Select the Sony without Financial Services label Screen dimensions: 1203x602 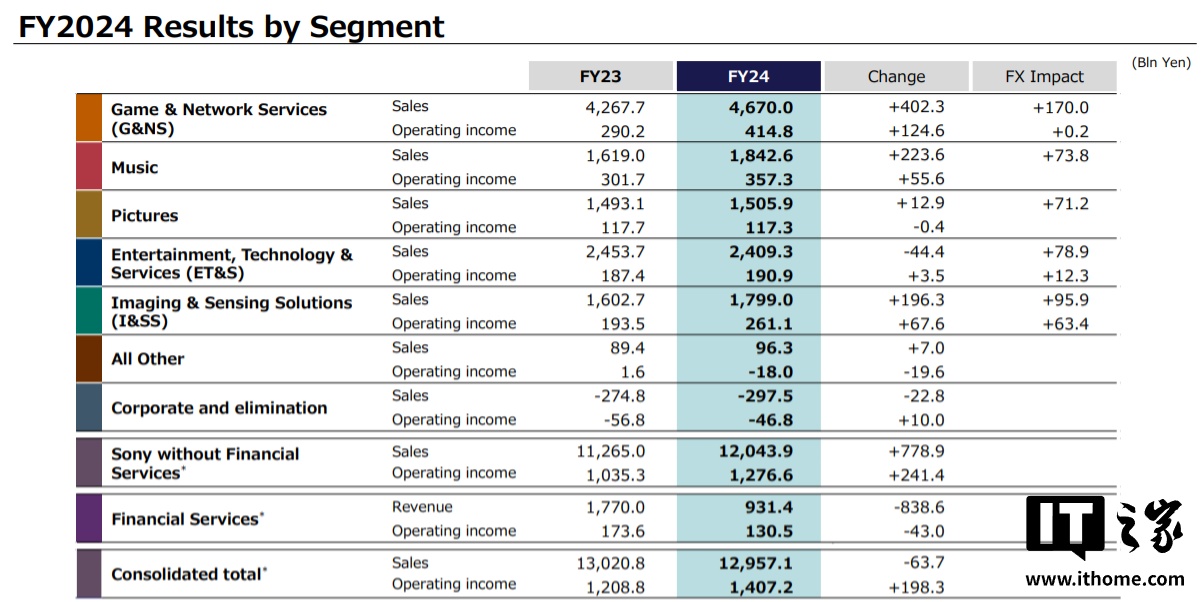205,463
